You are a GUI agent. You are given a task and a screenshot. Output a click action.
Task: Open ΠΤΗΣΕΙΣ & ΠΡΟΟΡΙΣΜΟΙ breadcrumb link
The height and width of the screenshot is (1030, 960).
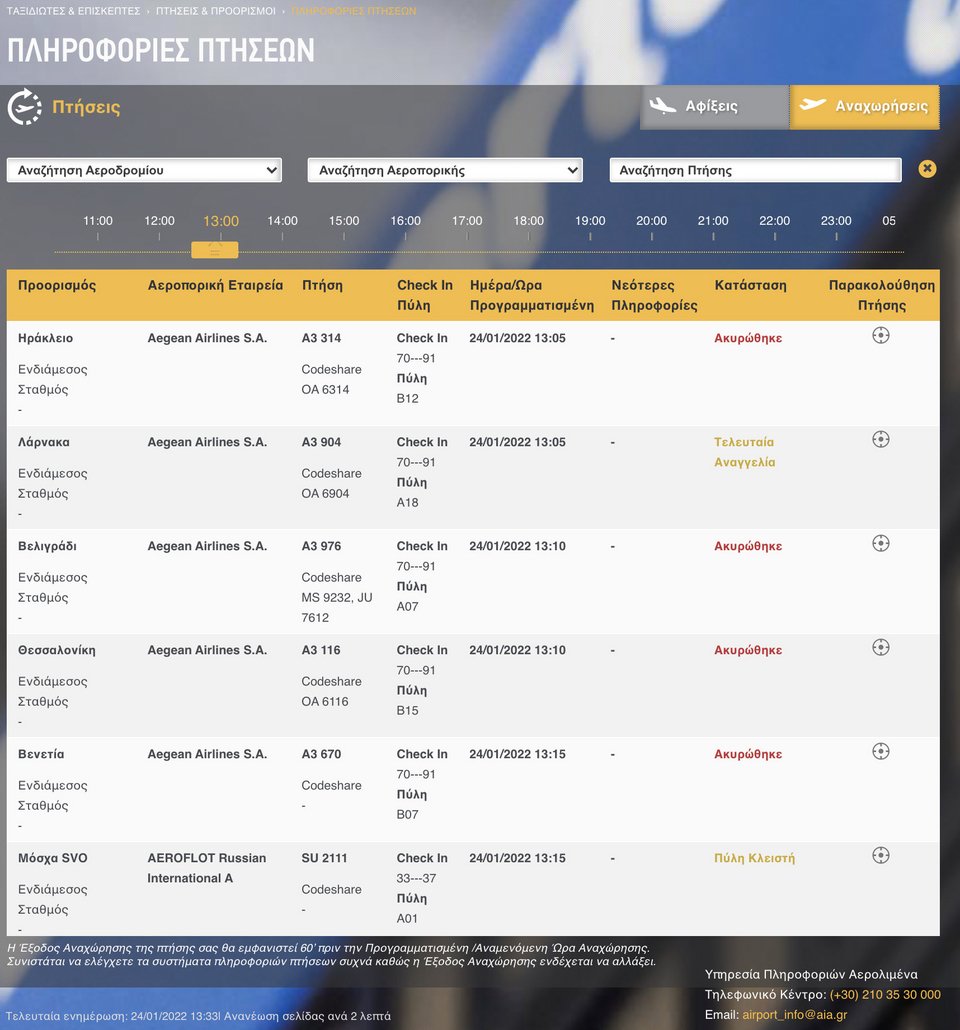(216, 11)
